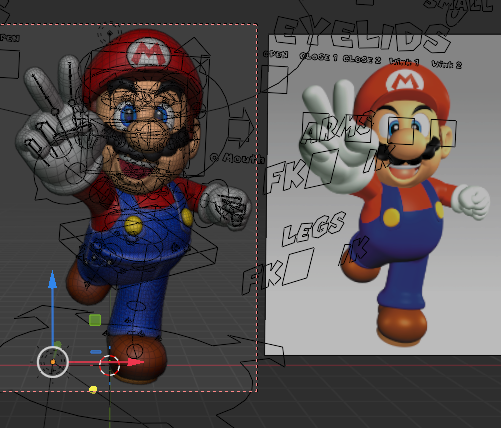Screen dimensions: 501x428
Task: Click the 'Close 1' label
Action: click(318, 57)
